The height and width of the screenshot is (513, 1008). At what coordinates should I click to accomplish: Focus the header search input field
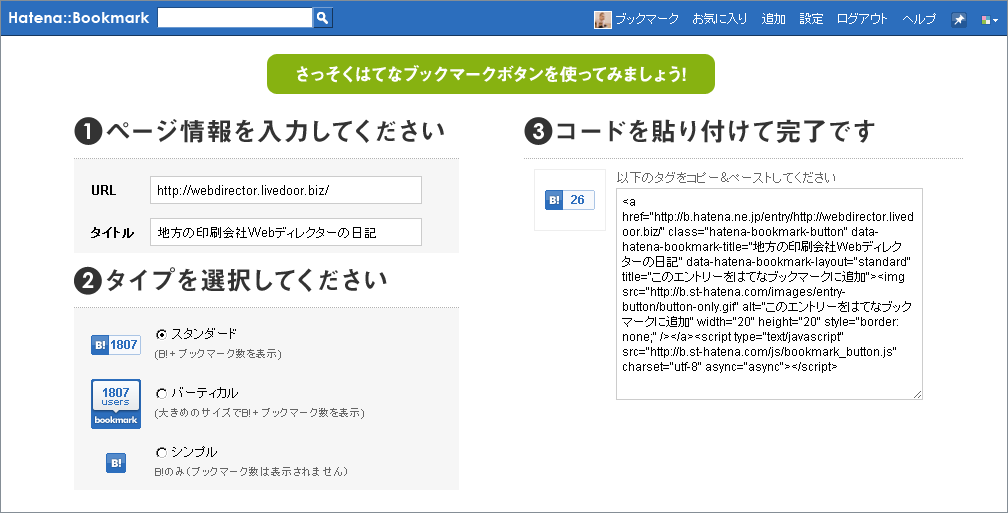pos(235,18)
